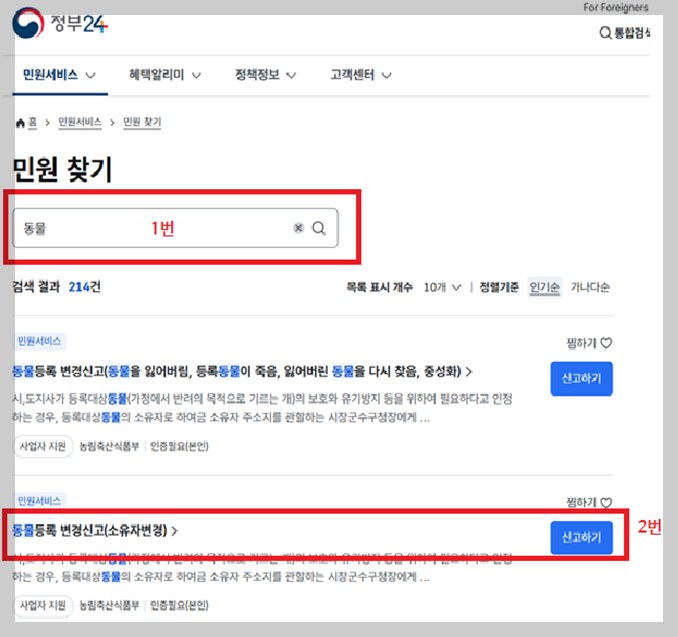Expand the 민원서비스 menu
Viewport: 678px width, 637px height.
59,75
